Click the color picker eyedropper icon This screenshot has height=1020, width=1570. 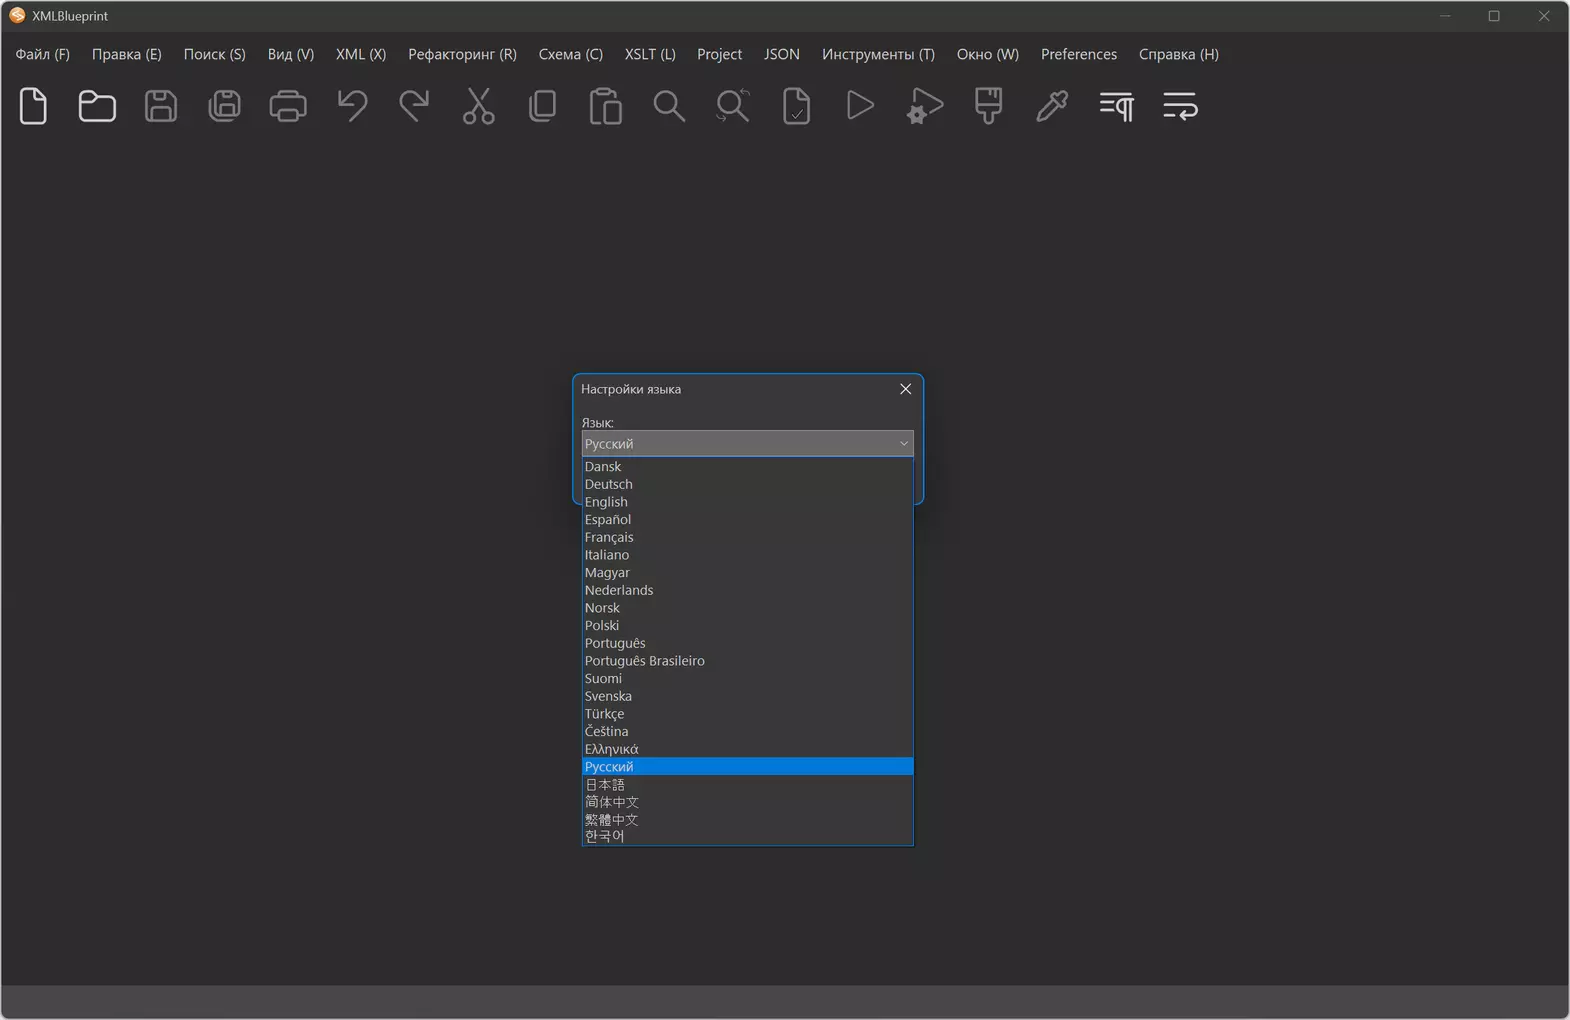[x=1052, y=106]
